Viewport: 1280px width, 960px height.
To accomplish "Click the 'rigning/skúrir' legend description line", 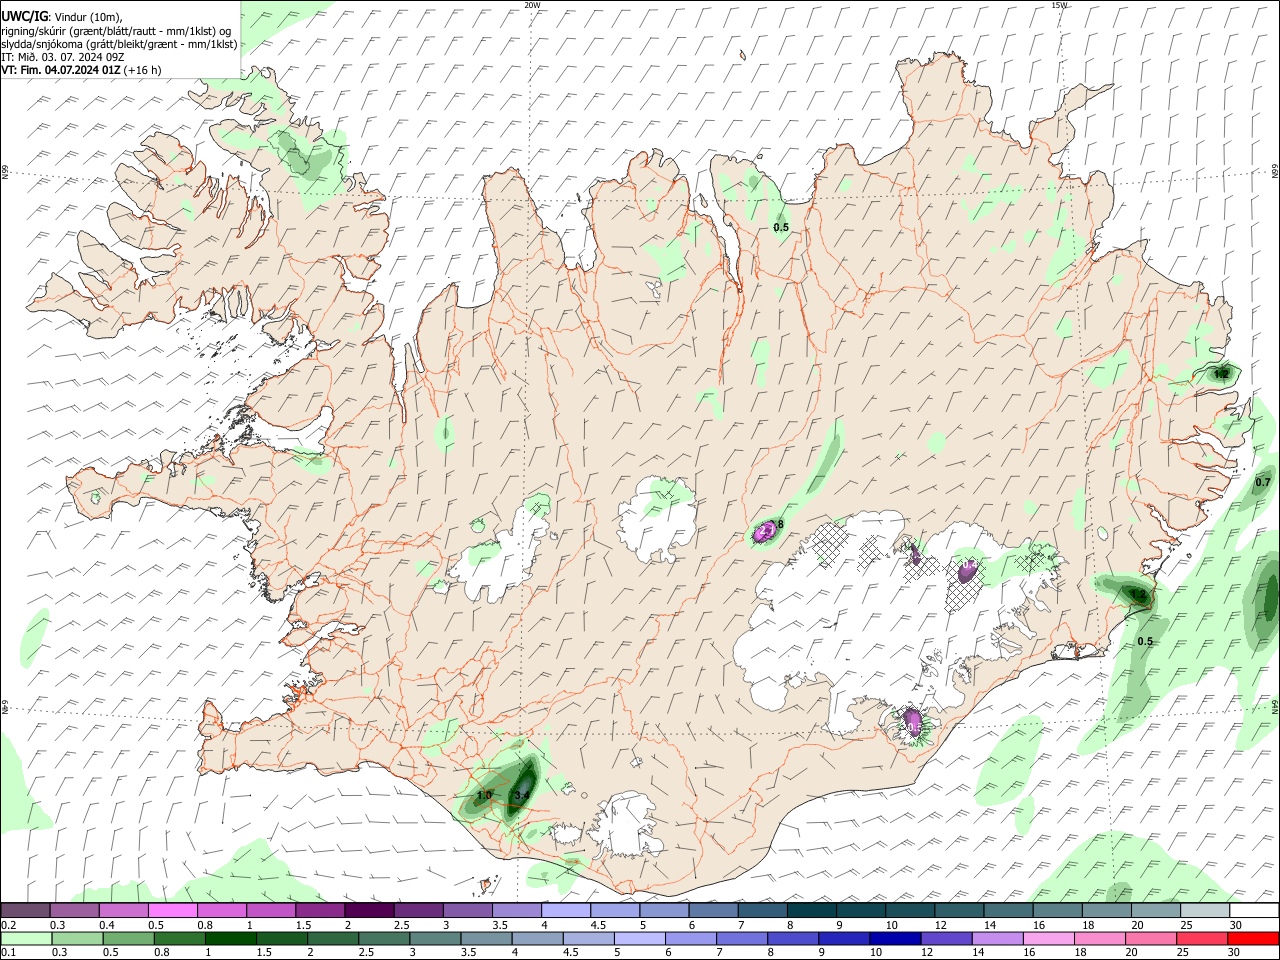I will point(116,30).
